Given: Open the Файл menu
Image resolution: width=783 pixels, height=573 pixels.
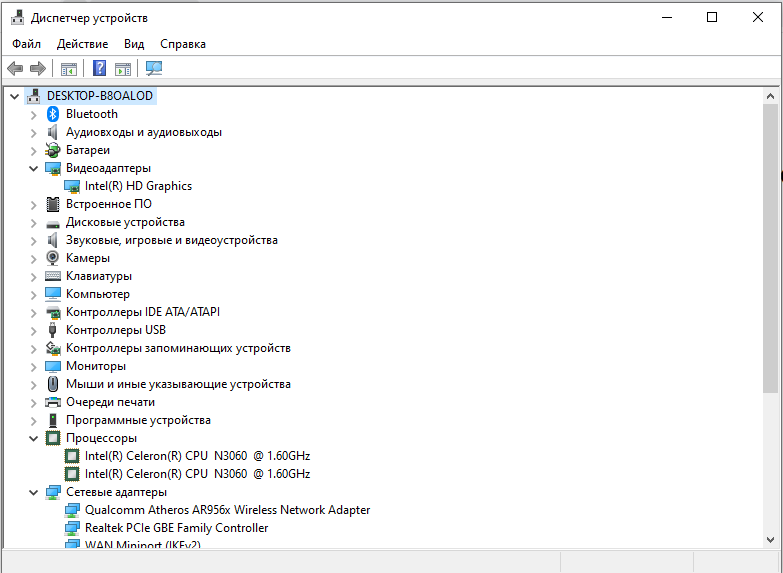Looking at the screenshot, I should pyautogui.click(x=26, y=44).
